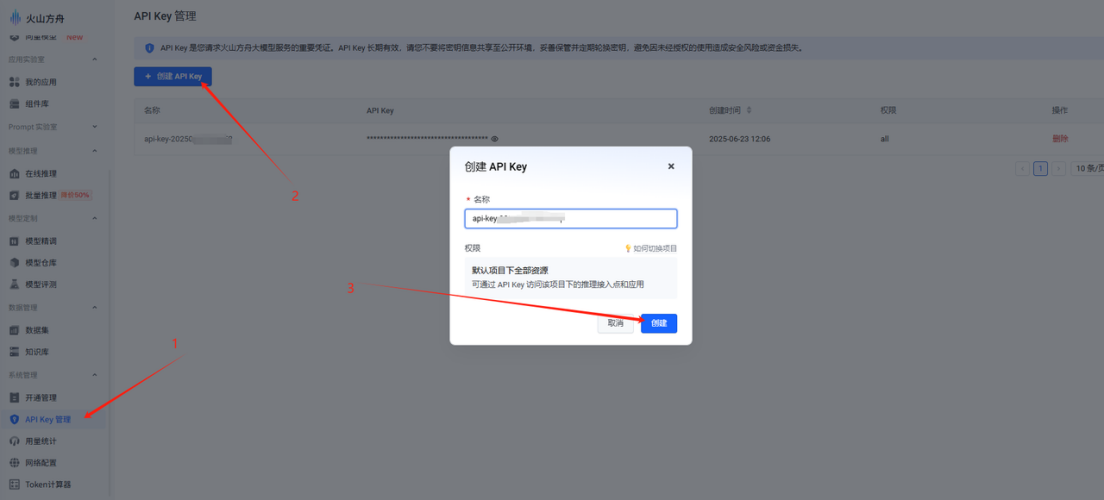Close the 创建 API Key dialog

671,166
